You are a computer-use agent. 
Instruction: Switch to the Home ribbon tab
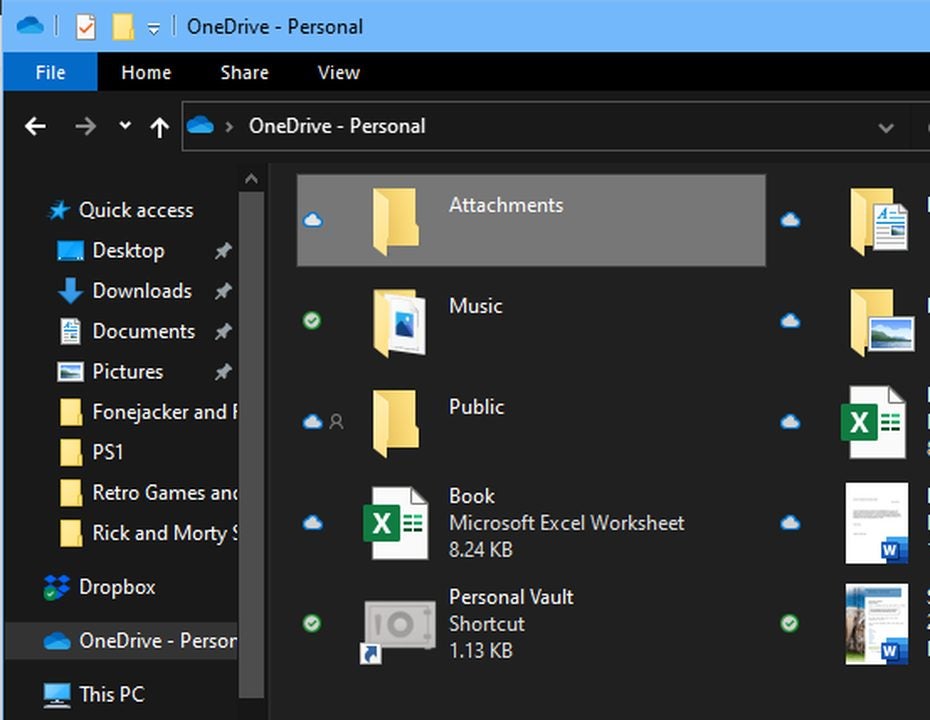[x=146, y=72]
